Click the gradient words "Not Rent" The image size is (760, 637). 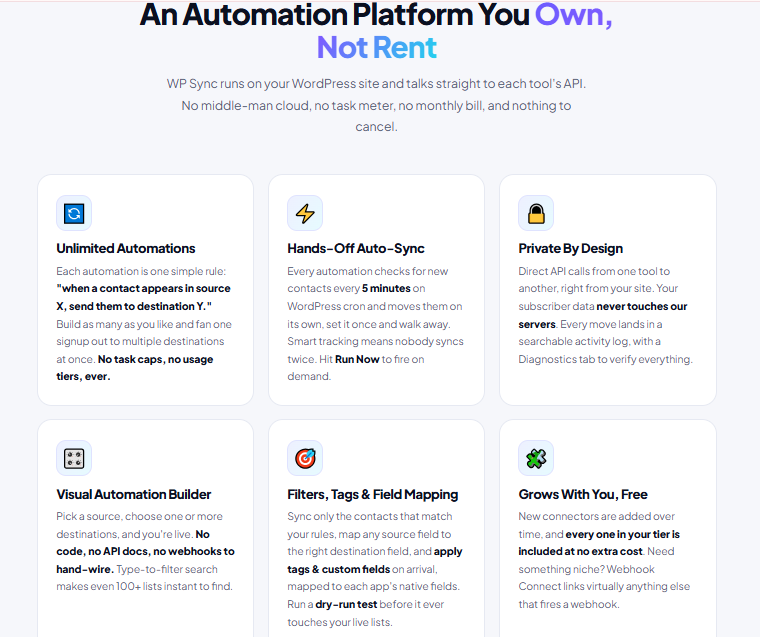click(x=377, y=48)
